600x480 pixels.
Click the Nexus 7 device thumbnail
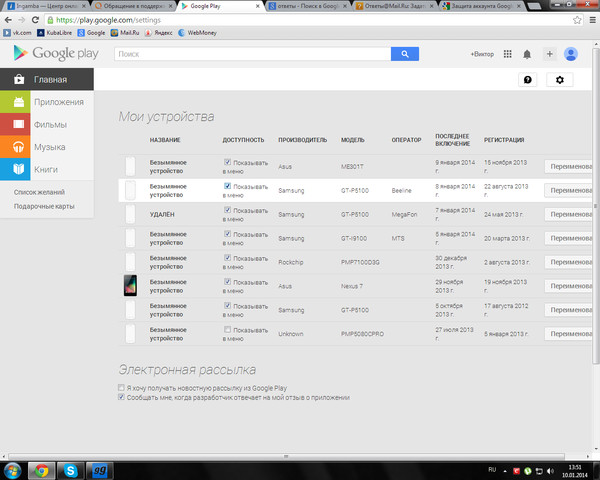pyautogui.click(x=130, y=286)
